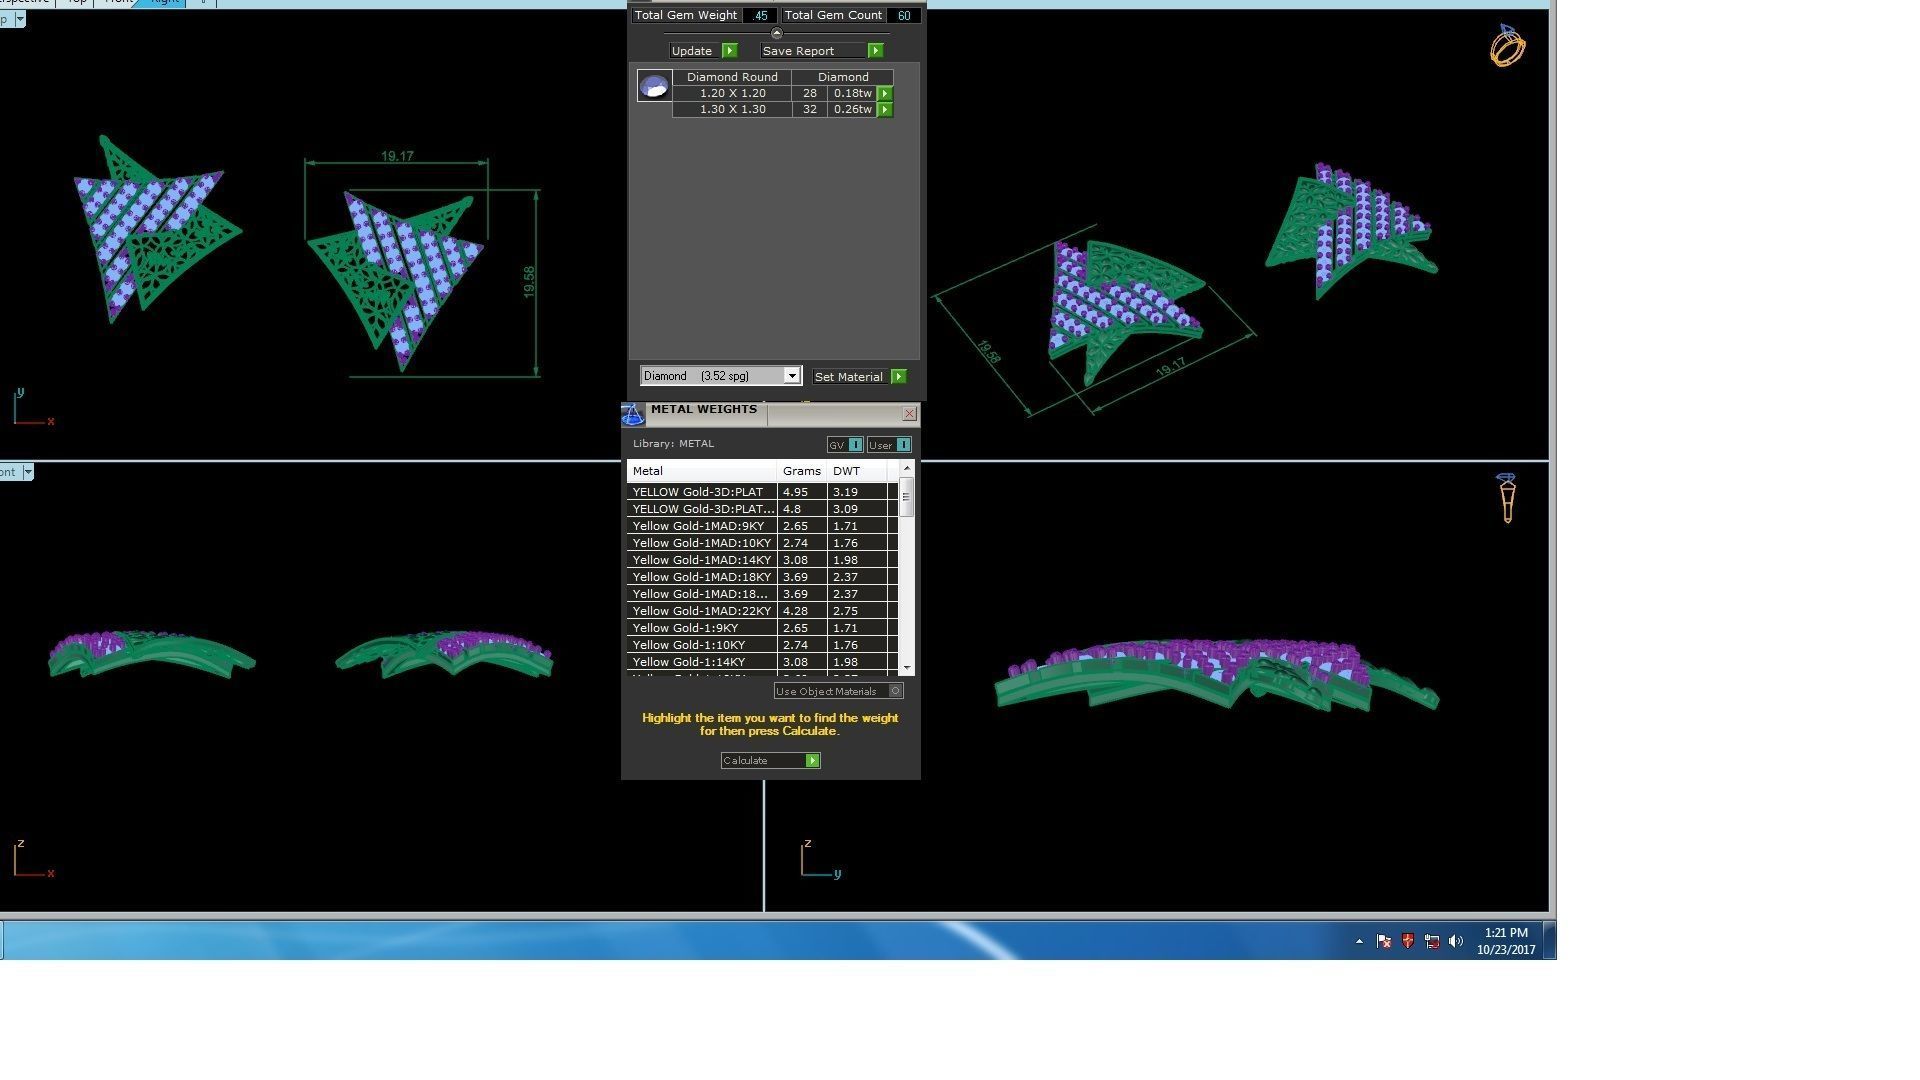
Task: Click the orange ring icon in top viewport
Action: (1507, 46)
